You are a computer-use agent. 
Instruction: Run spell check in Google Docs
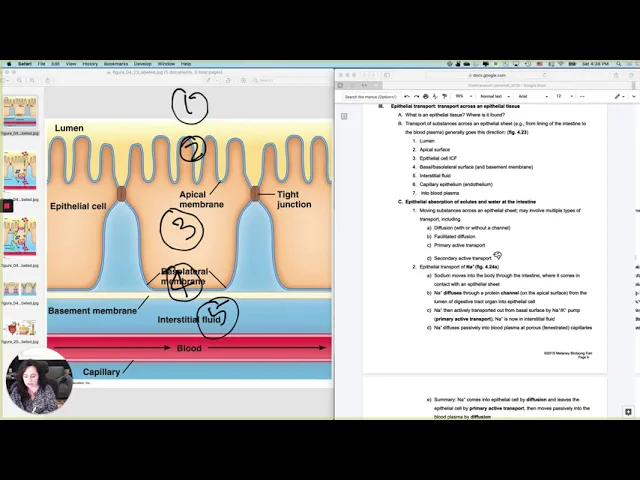pos(435,97)
